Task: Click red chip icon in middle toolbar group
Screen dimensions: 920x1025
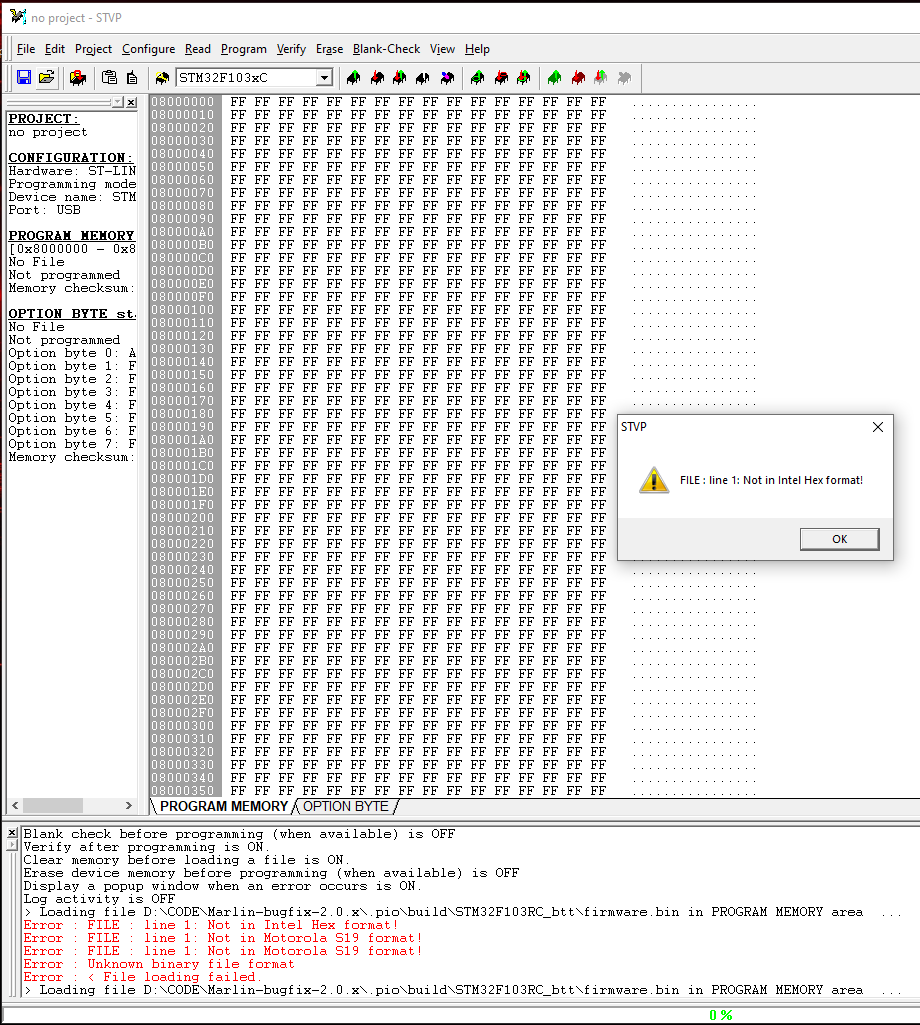Action: (x=502, y=78)
